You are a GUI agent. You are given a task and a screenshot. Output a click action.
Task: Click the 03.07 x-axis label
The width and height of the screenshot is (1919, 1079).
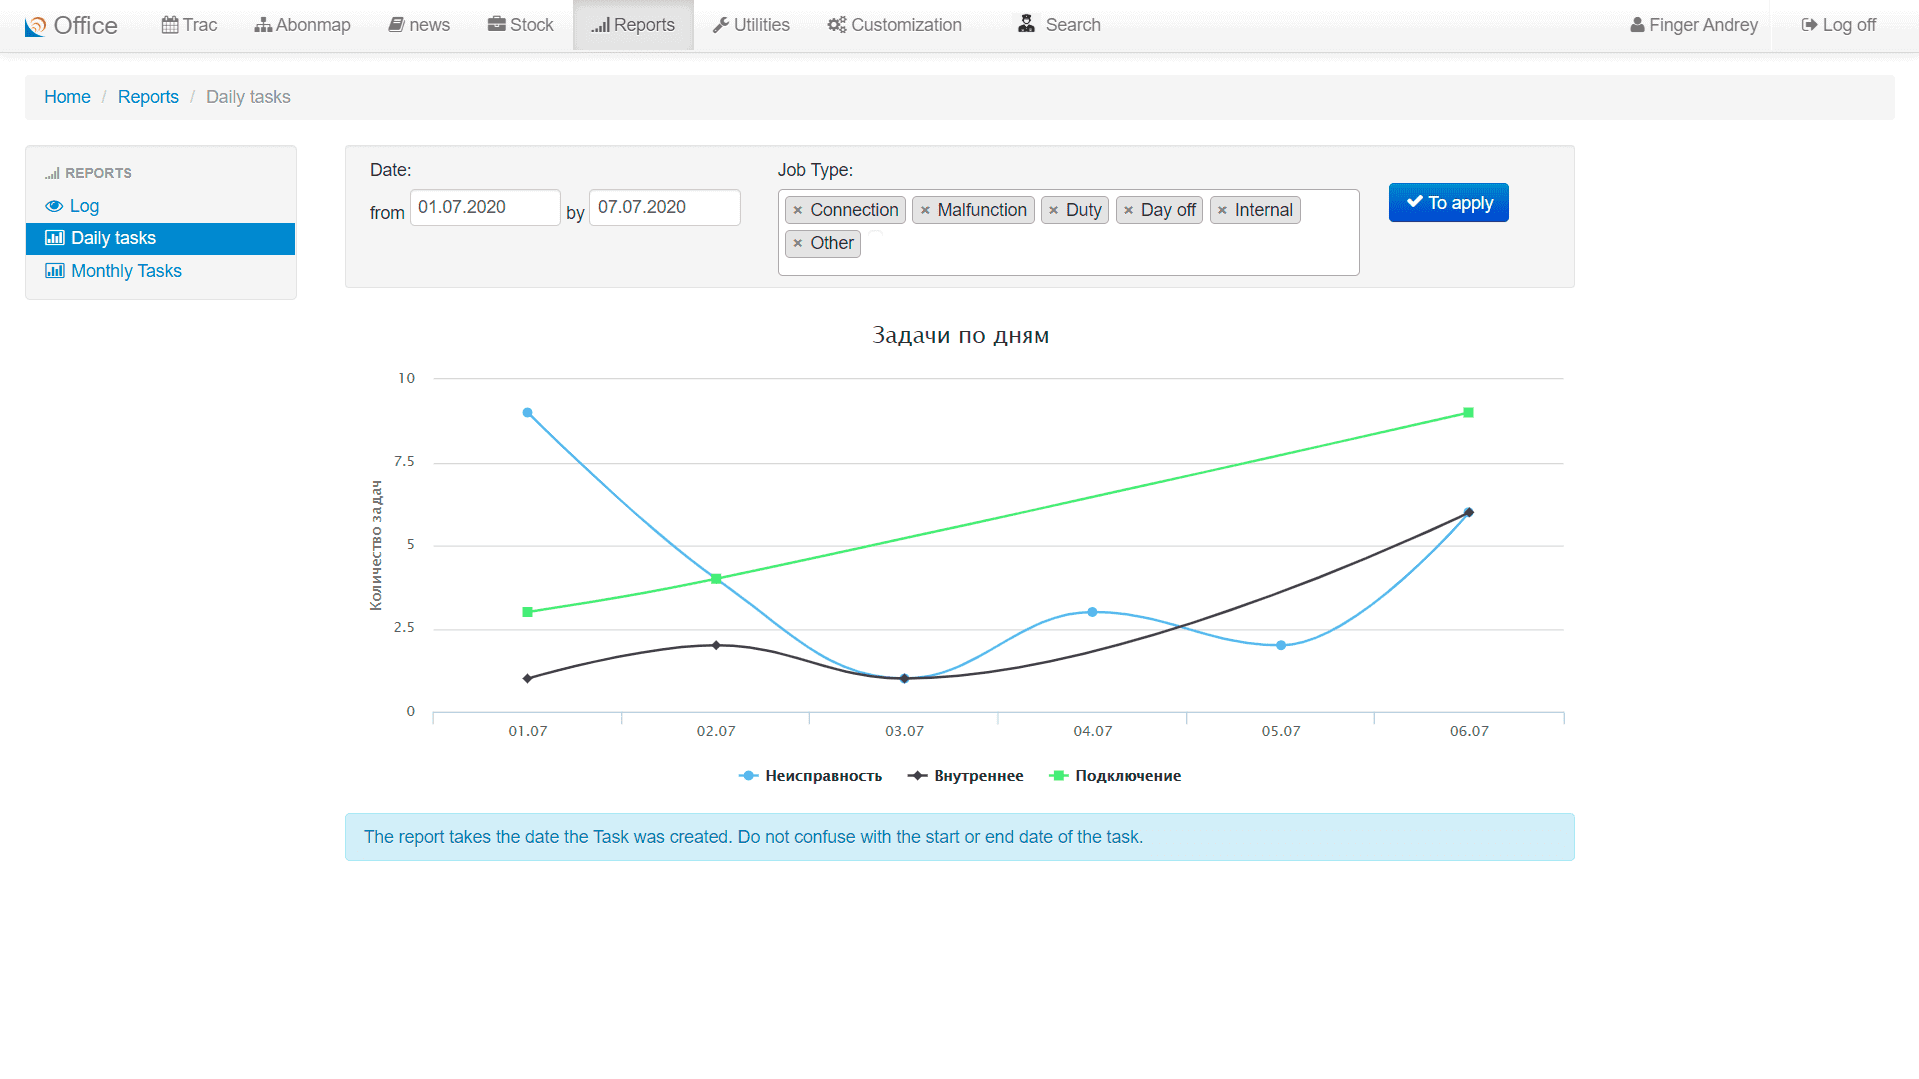coord(904,731)
